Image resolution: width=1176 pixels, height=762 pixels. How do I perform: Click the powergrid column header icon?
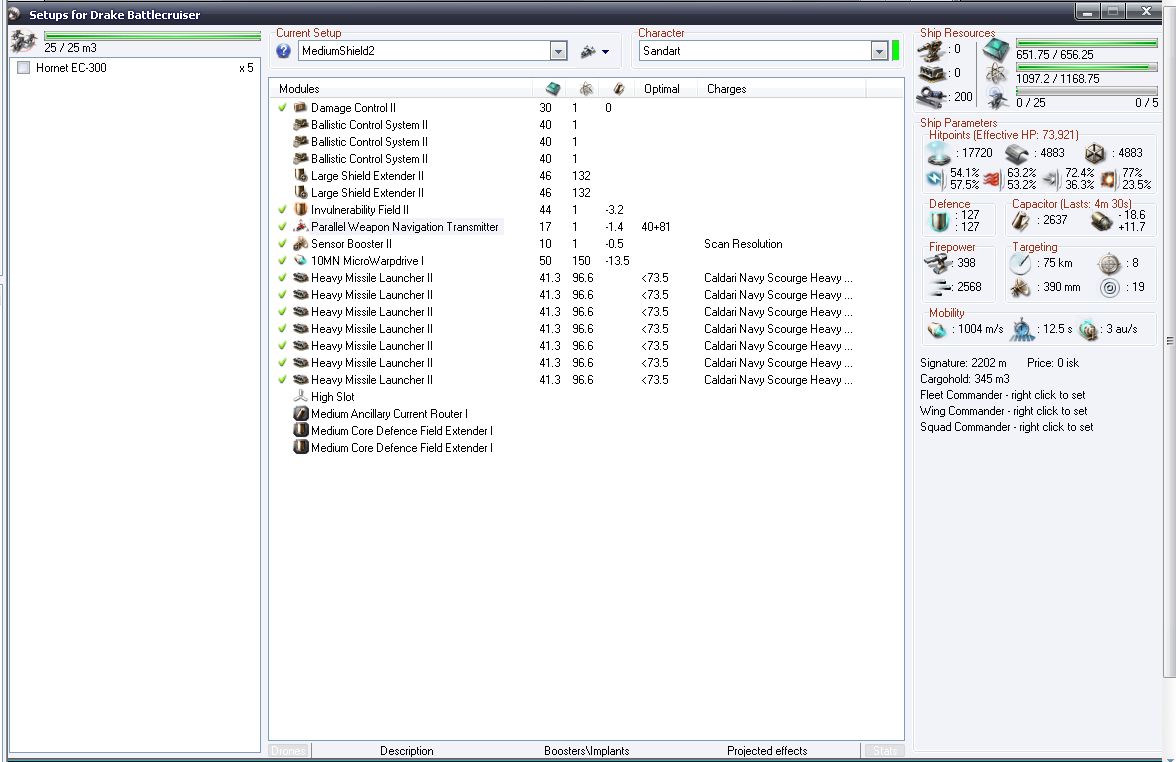click(x=586, y=88)
